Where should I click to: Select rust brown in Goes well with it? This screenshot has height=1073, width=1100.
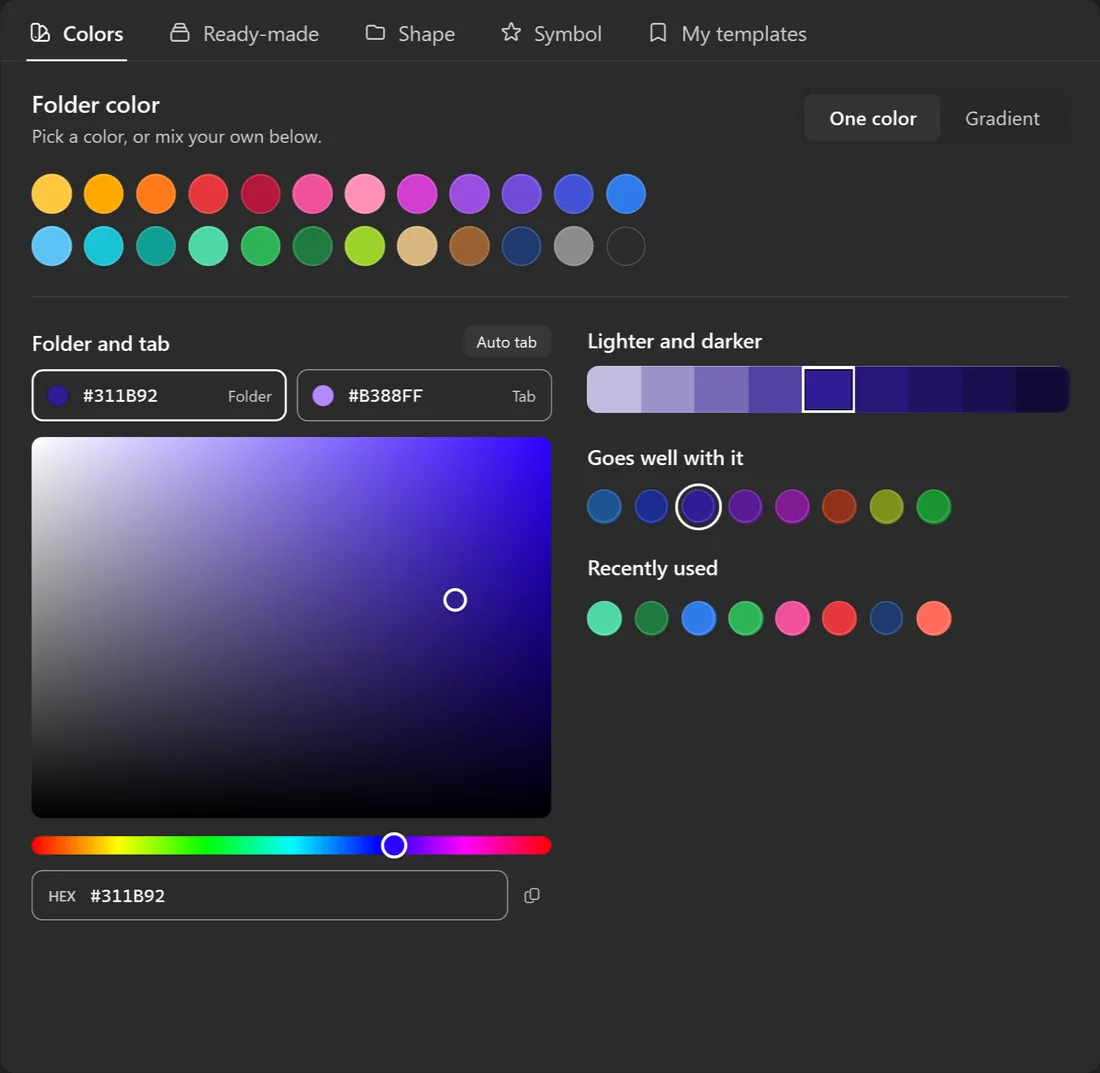click(839, 506)
